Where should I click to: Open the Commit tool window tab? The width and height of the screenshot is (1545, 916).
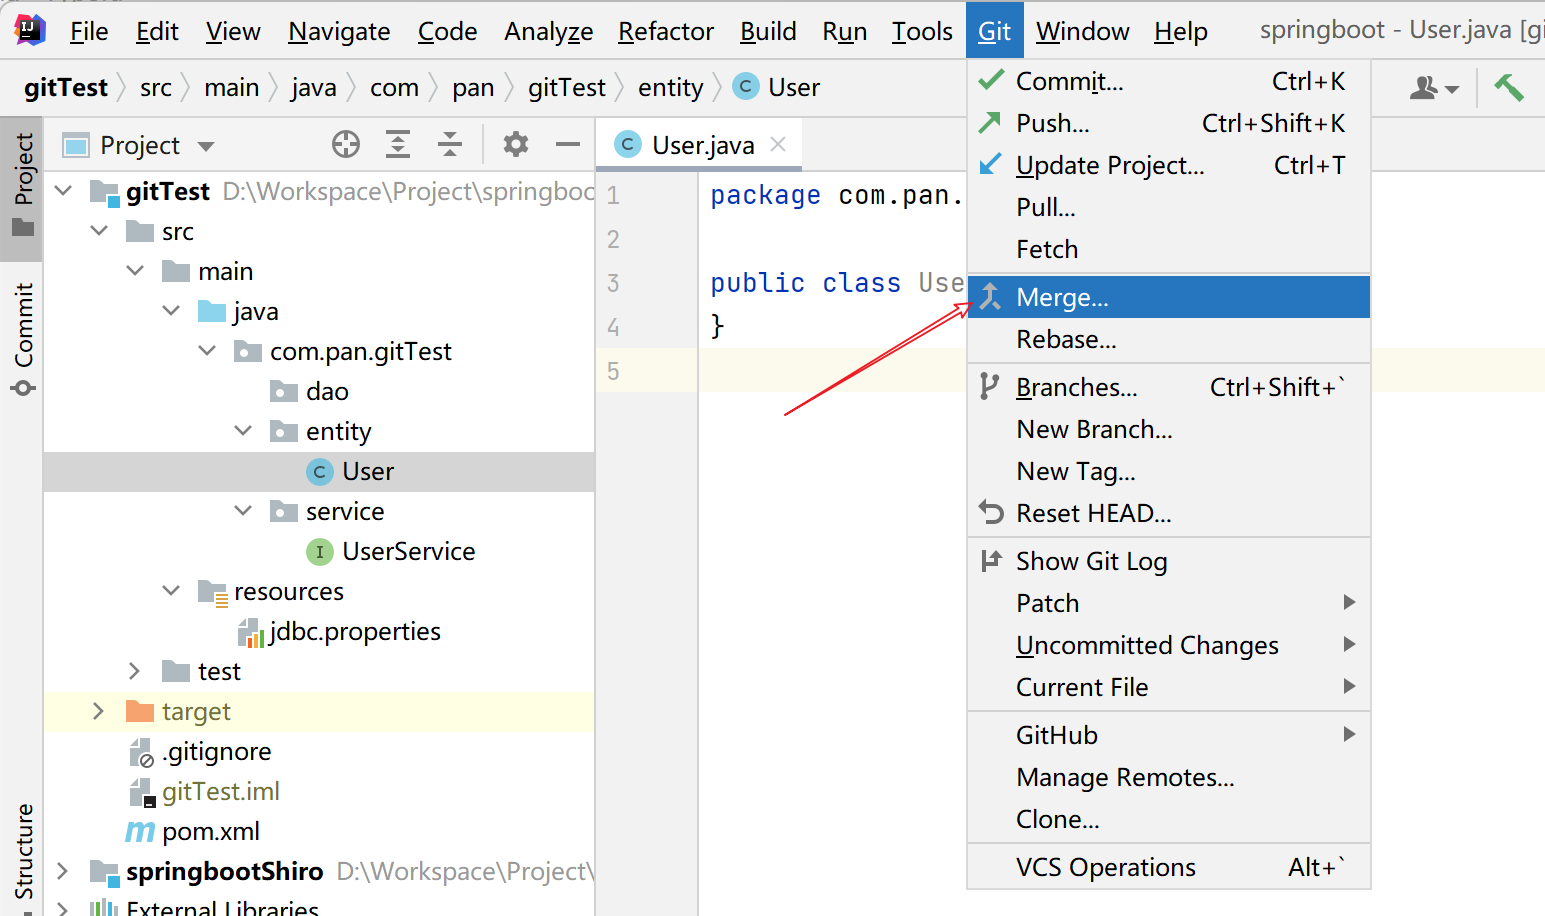pos(23,338)
